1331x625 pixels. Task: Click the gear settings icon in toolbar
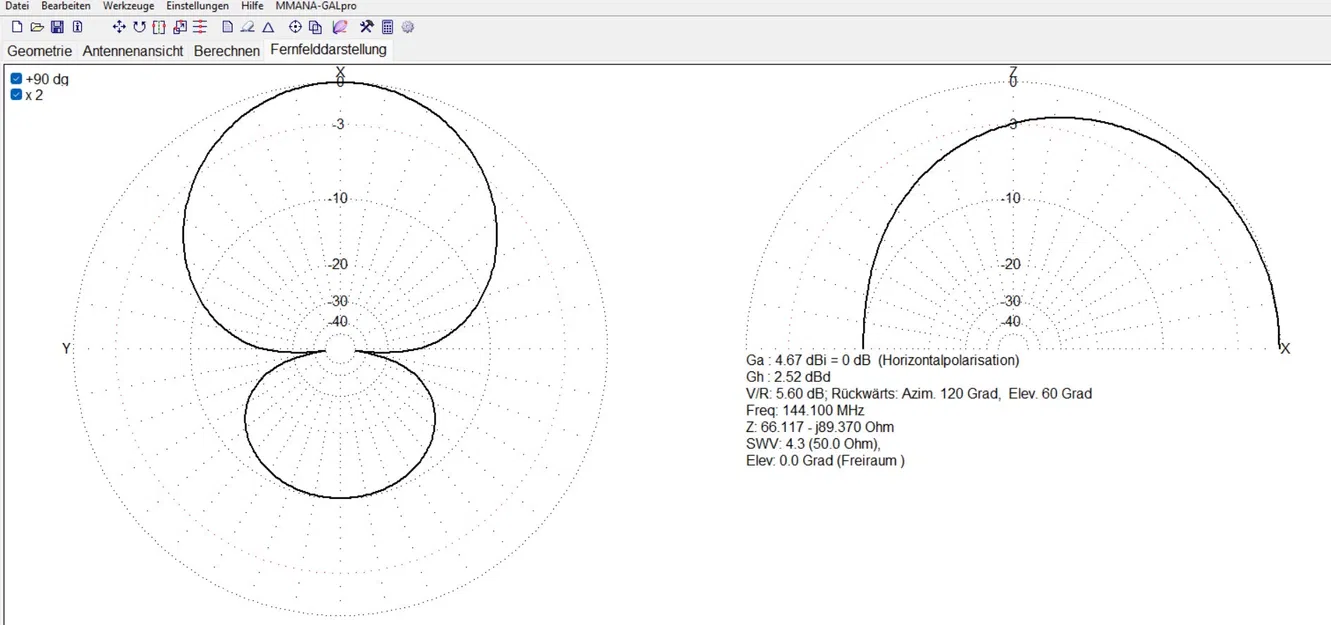[408, 27]
